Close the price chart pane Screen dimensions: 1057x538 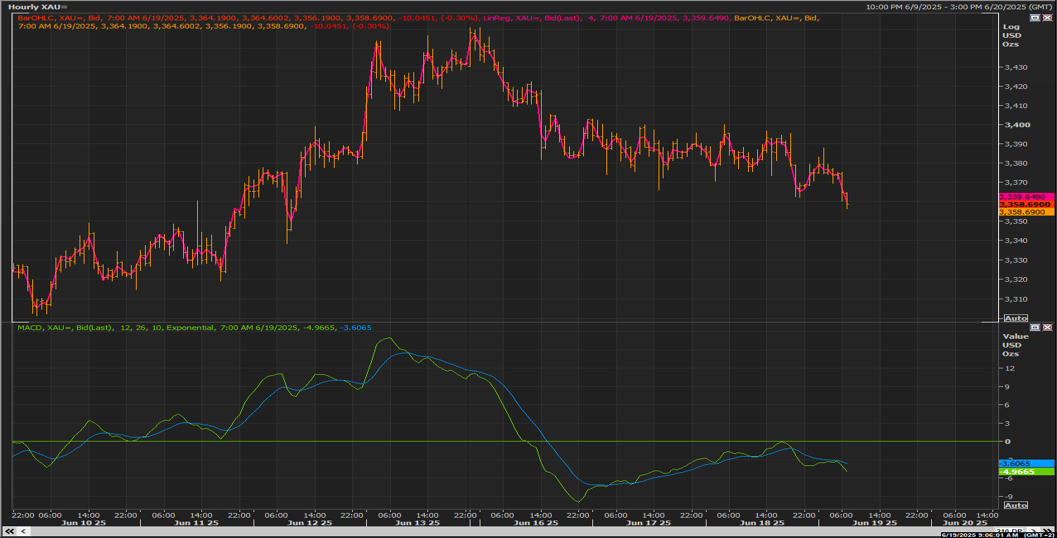pos(1047,18)
